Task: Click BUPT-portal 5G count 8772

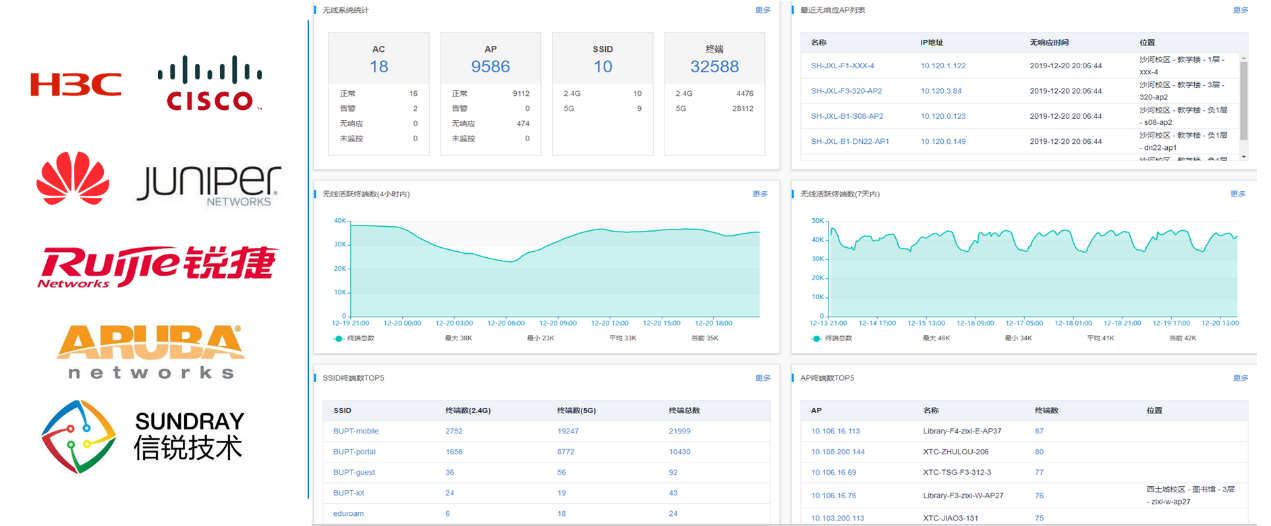Action: [567, 451]
